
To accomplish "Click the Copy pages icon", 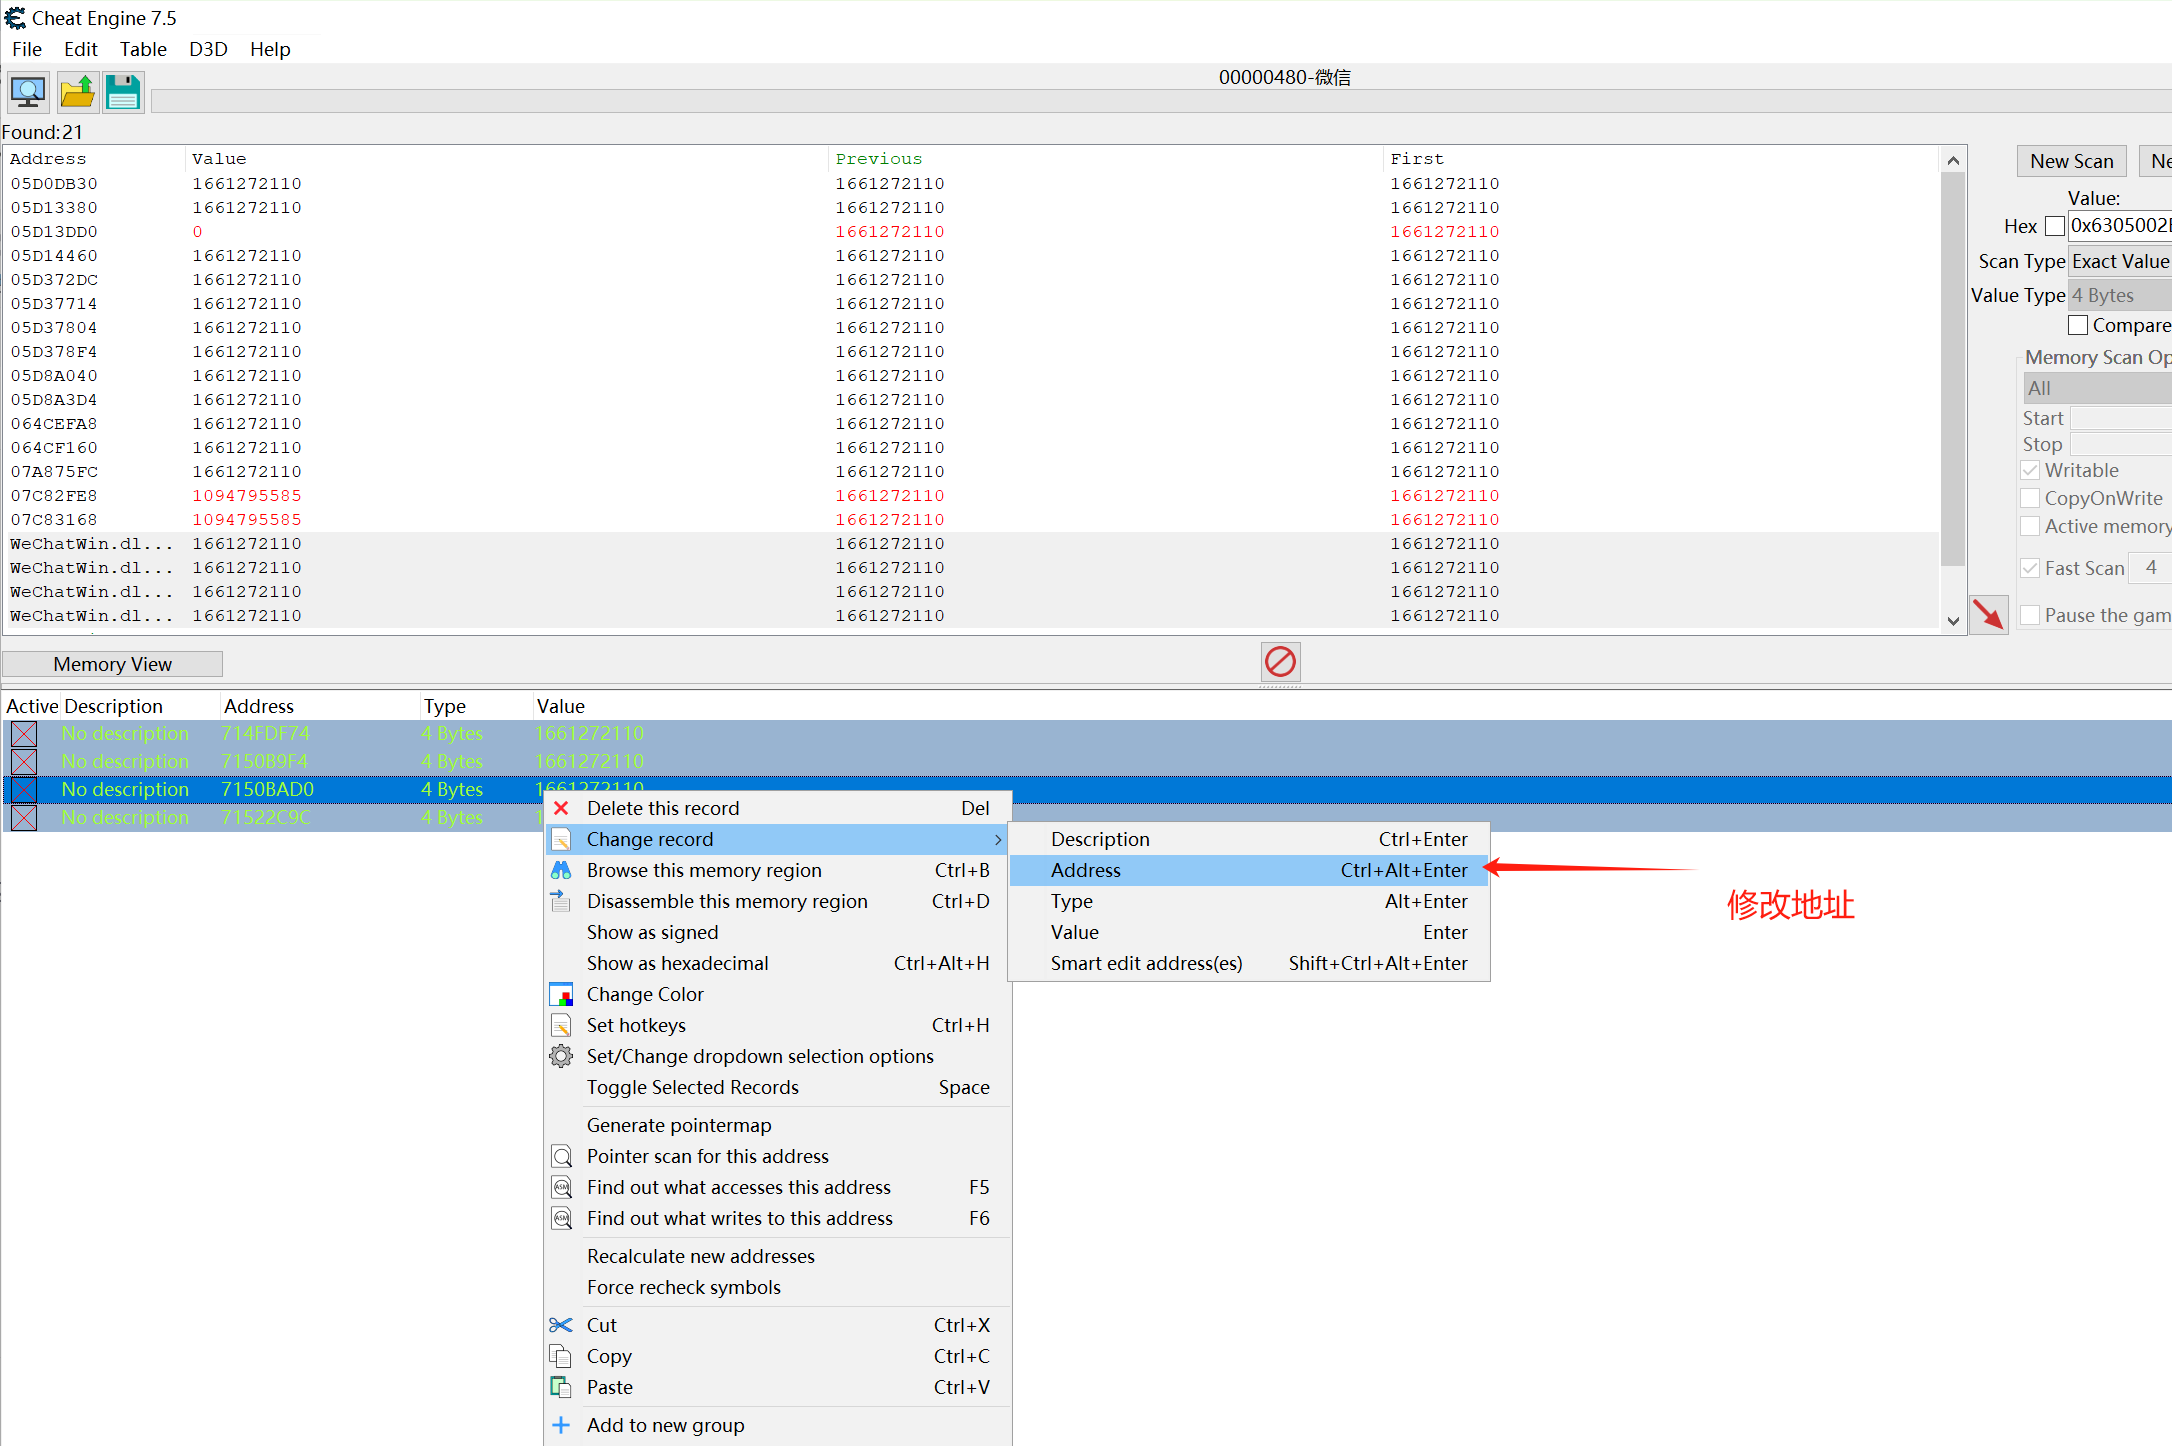I will [x=561, y=1356].
